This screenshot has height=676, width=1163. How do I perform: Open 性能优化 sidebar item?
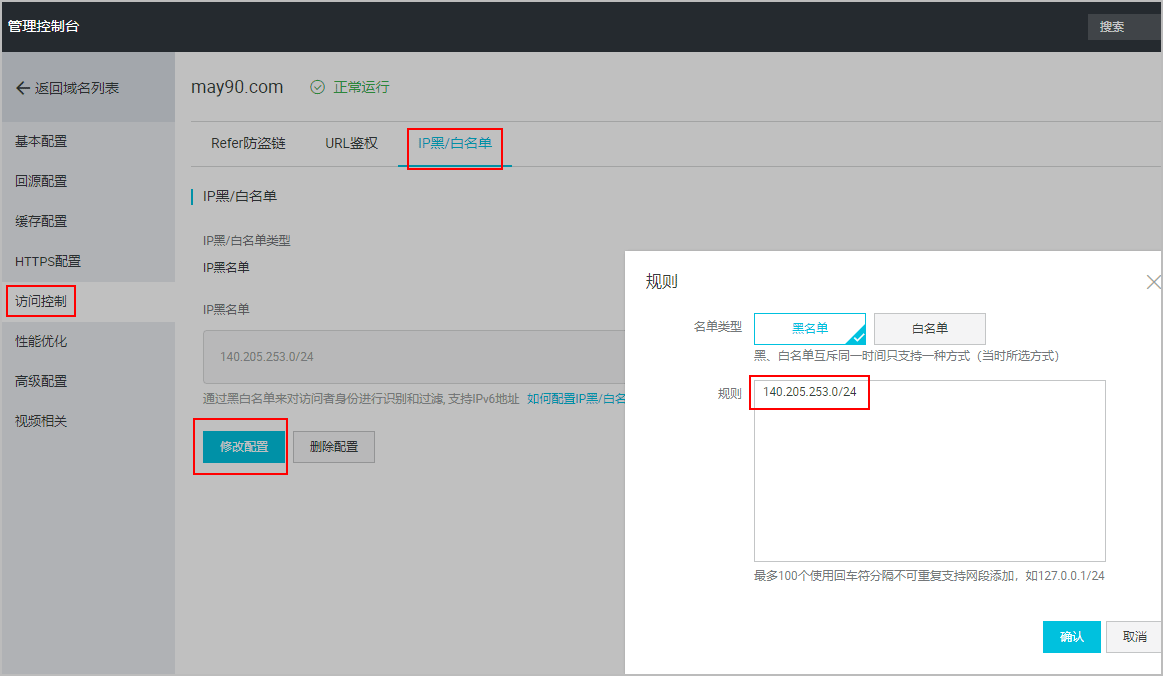click(41, 341)
